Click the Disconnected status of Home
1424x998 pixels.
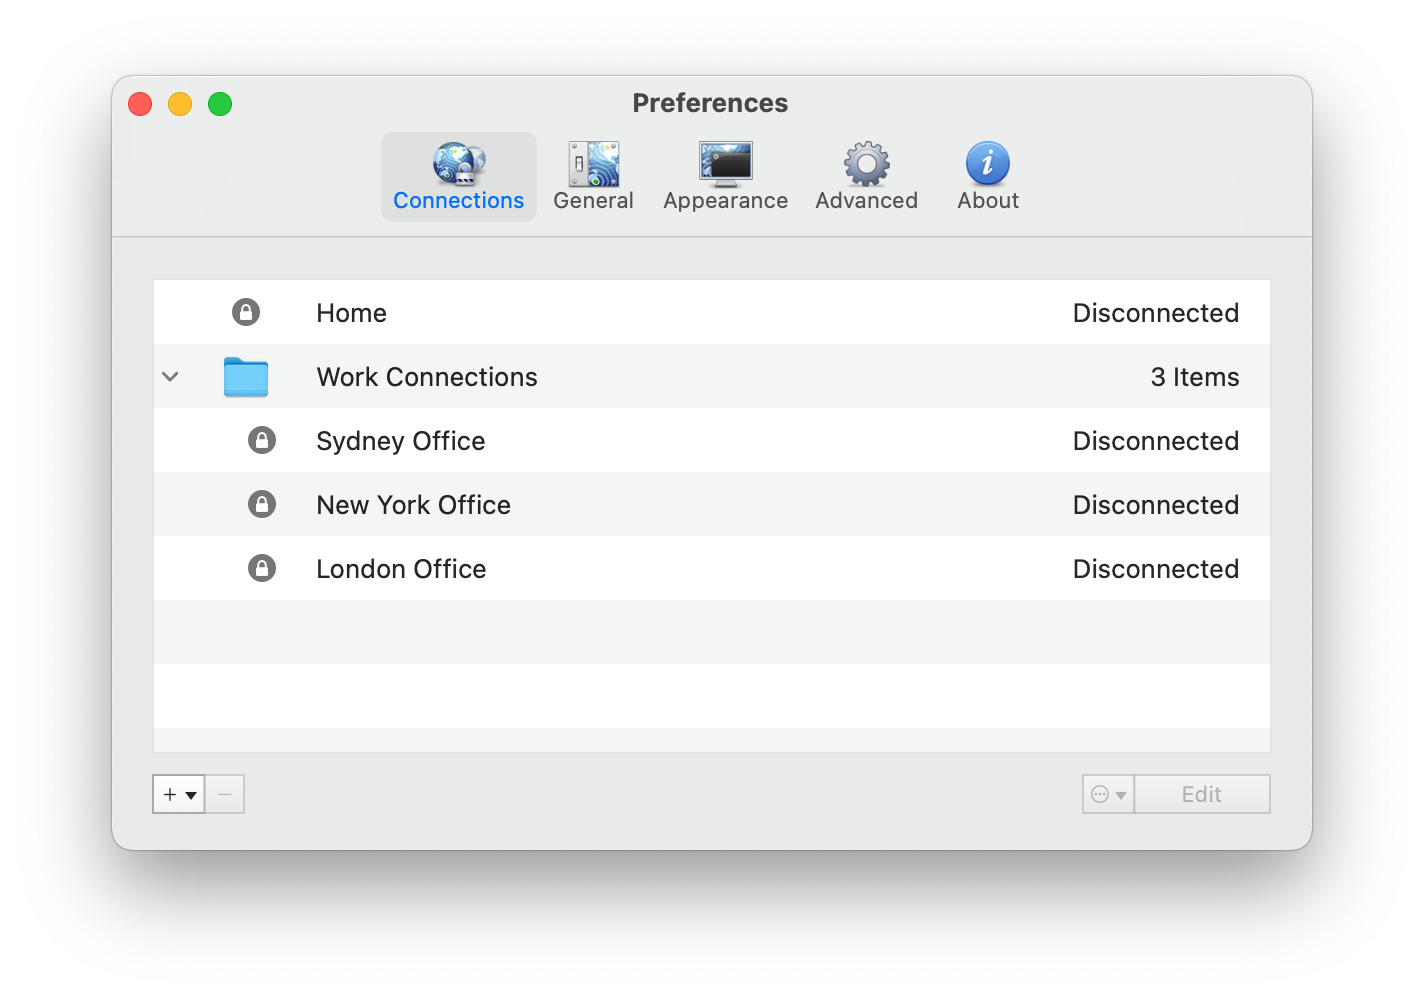(x=1156, y=313)
